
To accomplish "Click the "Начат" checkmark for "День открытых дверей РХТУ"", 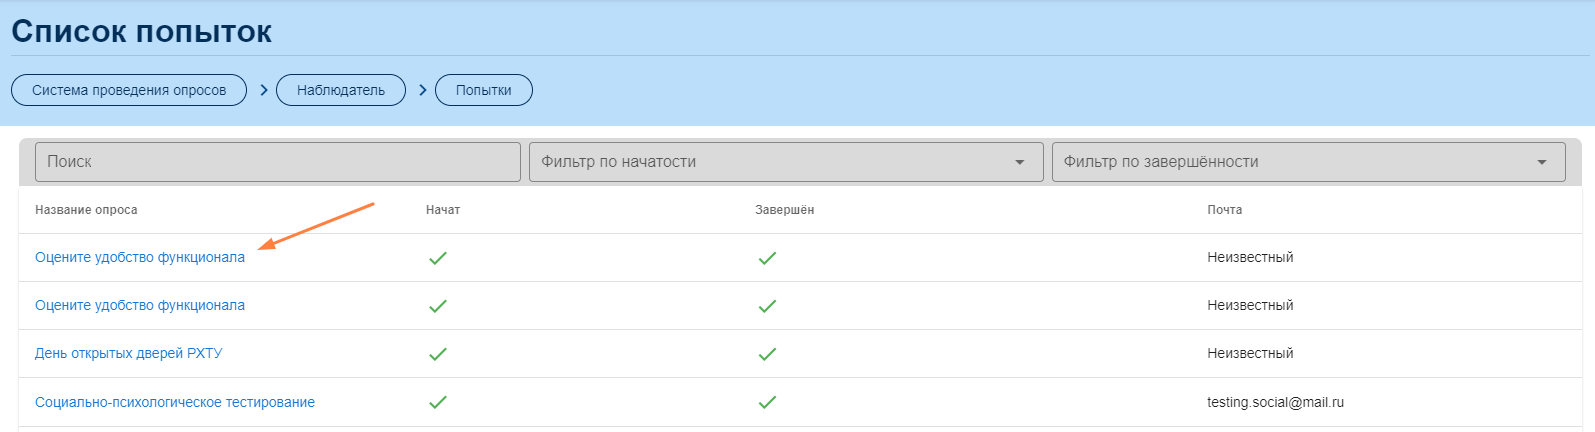I will (x=437, y=354).
